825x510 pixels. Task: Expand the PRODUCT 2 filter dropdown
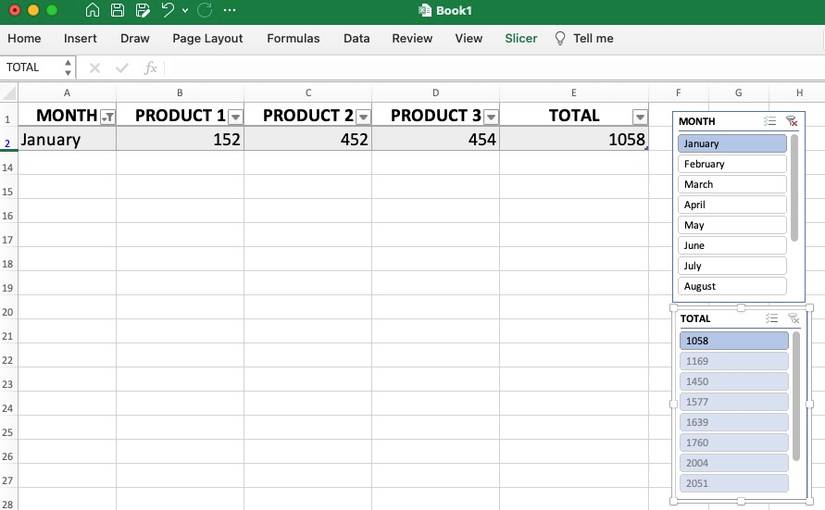click(x=363, y=117)
